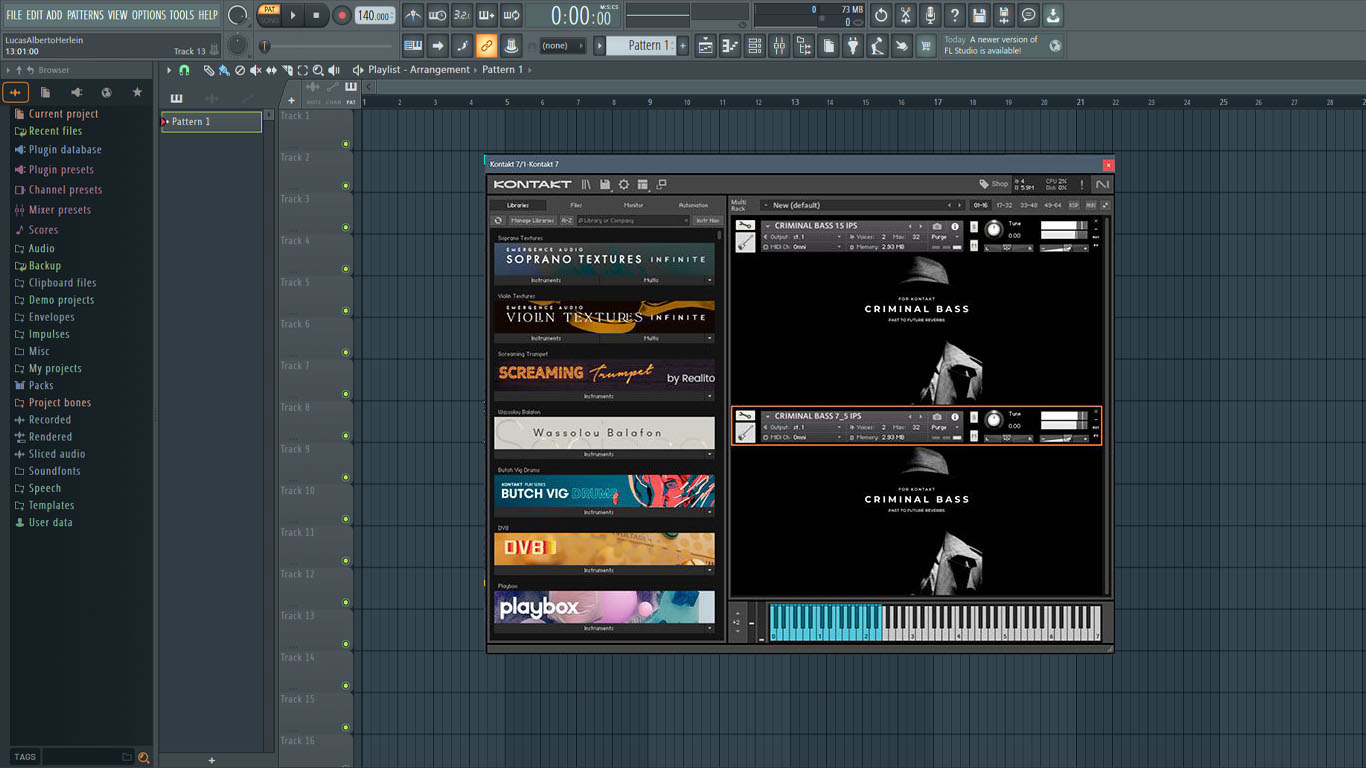Toggle the Track 10 mute light

tap(346, 519)
